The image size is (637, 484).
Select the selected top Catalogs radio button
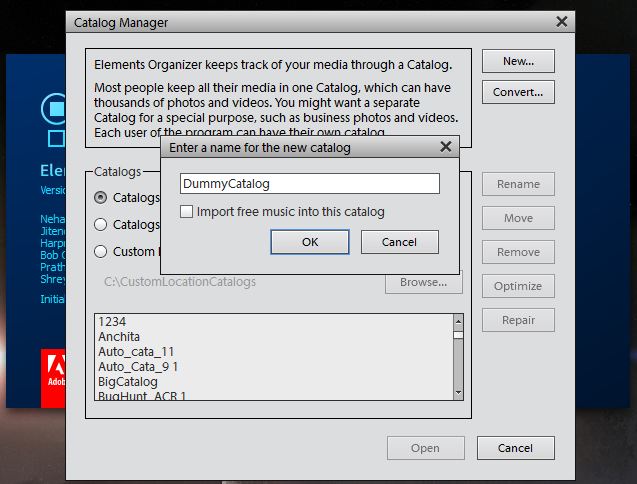(x=102, y=198)
